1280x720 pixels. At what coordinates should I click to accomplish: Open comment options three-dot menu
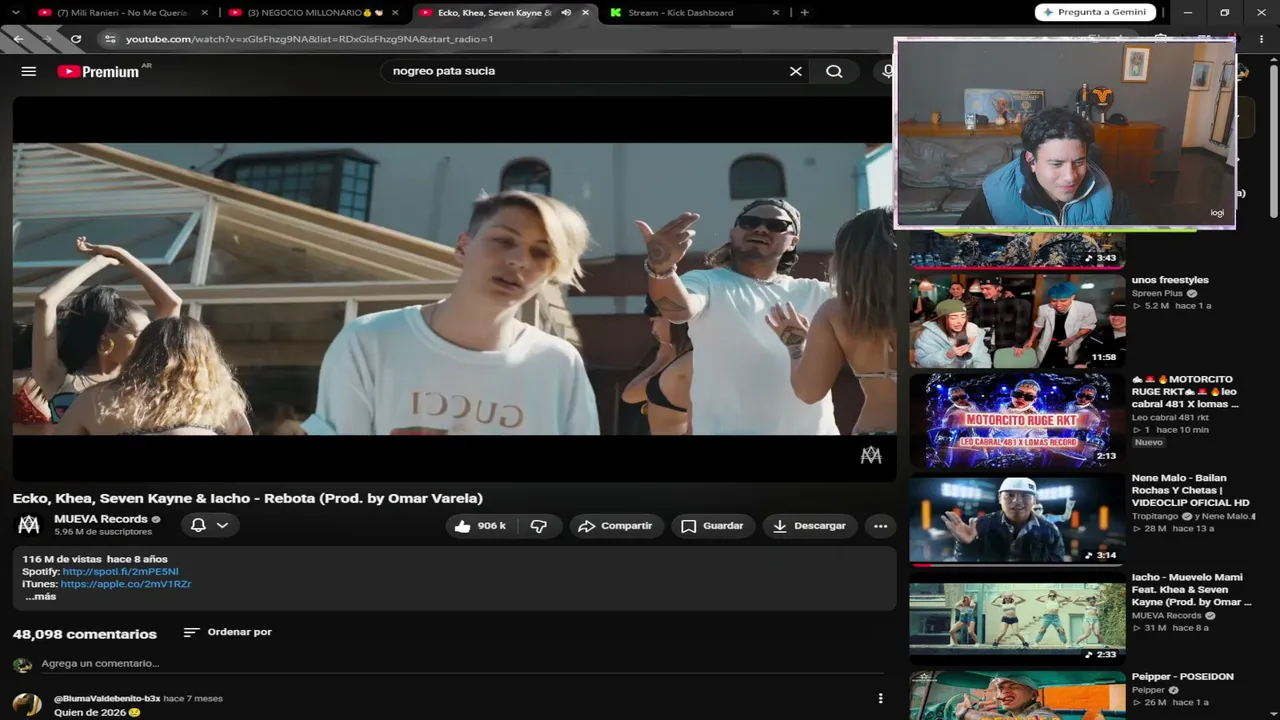(x=880, y=698)
